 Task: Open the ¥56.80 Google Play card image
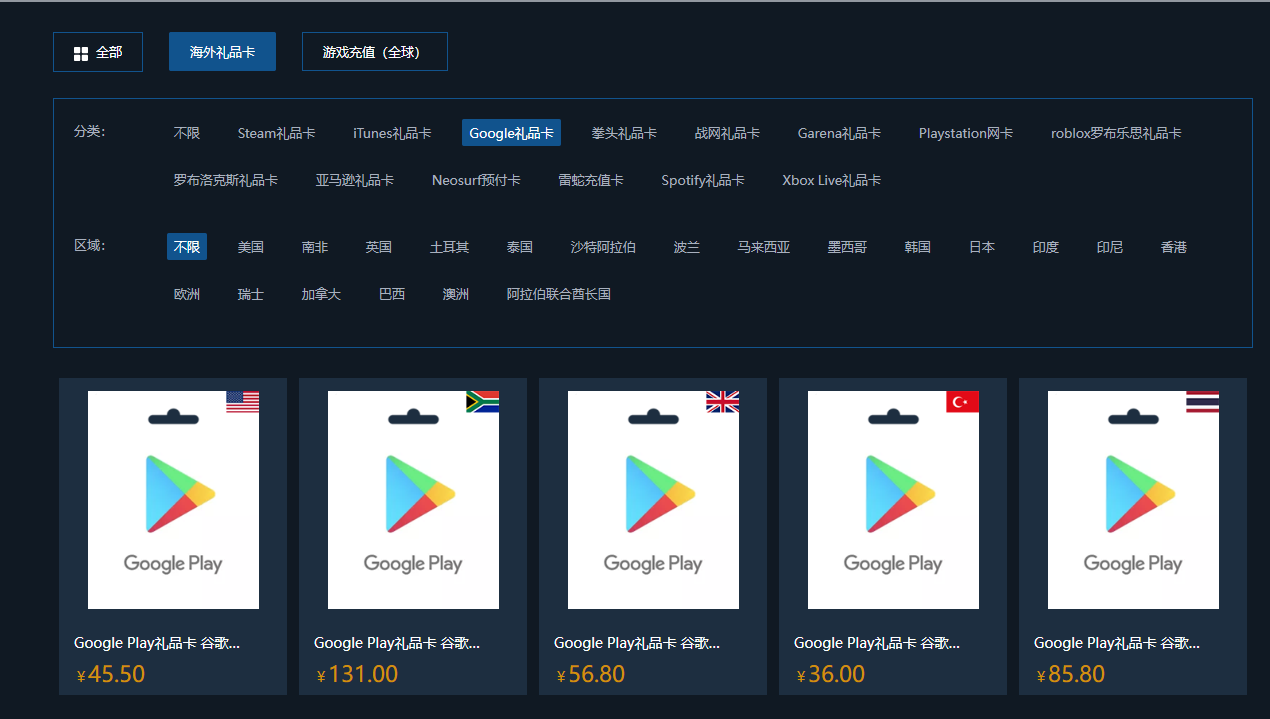653,500
